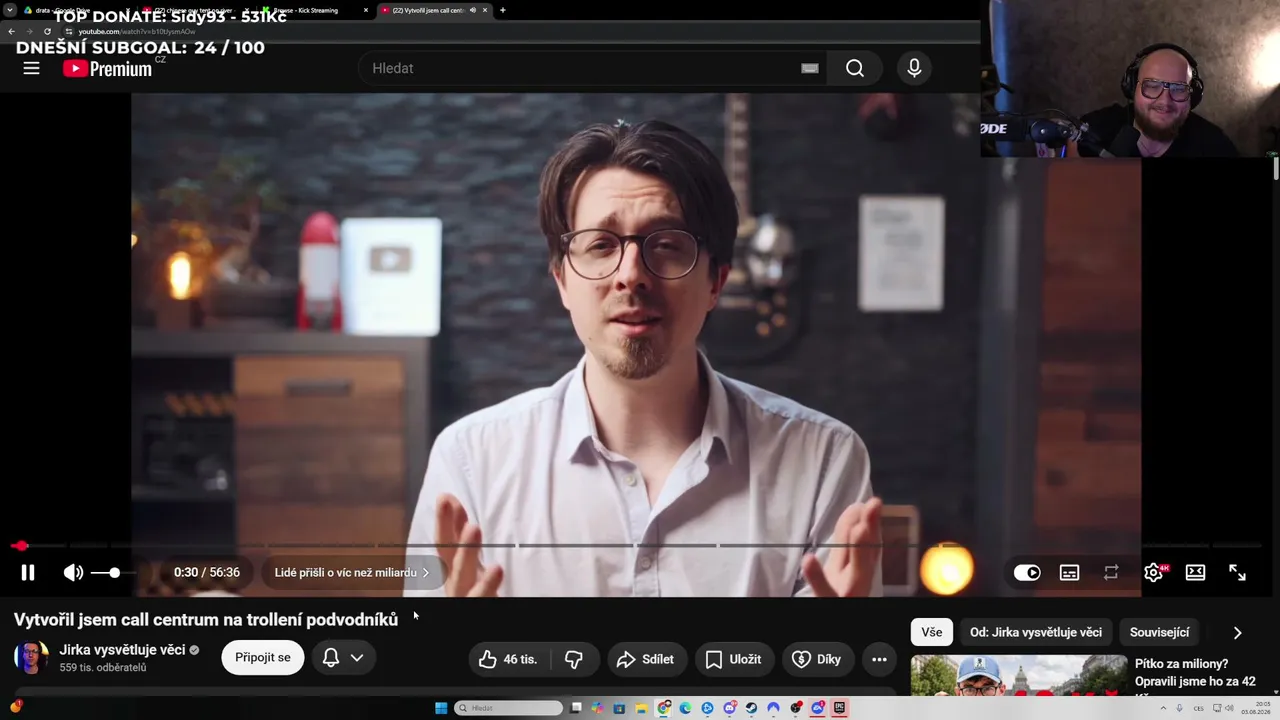Open Steam from the taskbar
Image resolution: width=1280 pixels, height=720 pixels.
click(751, 708)
